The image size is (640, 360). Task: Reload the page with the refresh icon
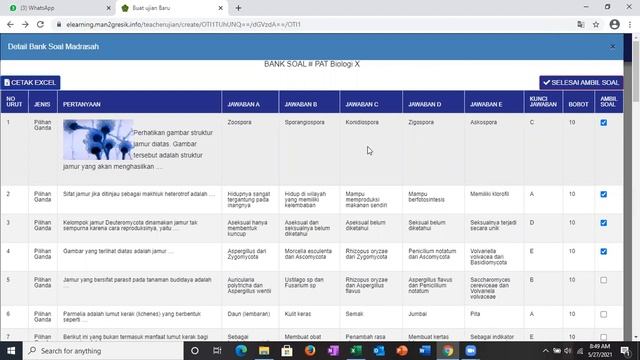(40, 24)
